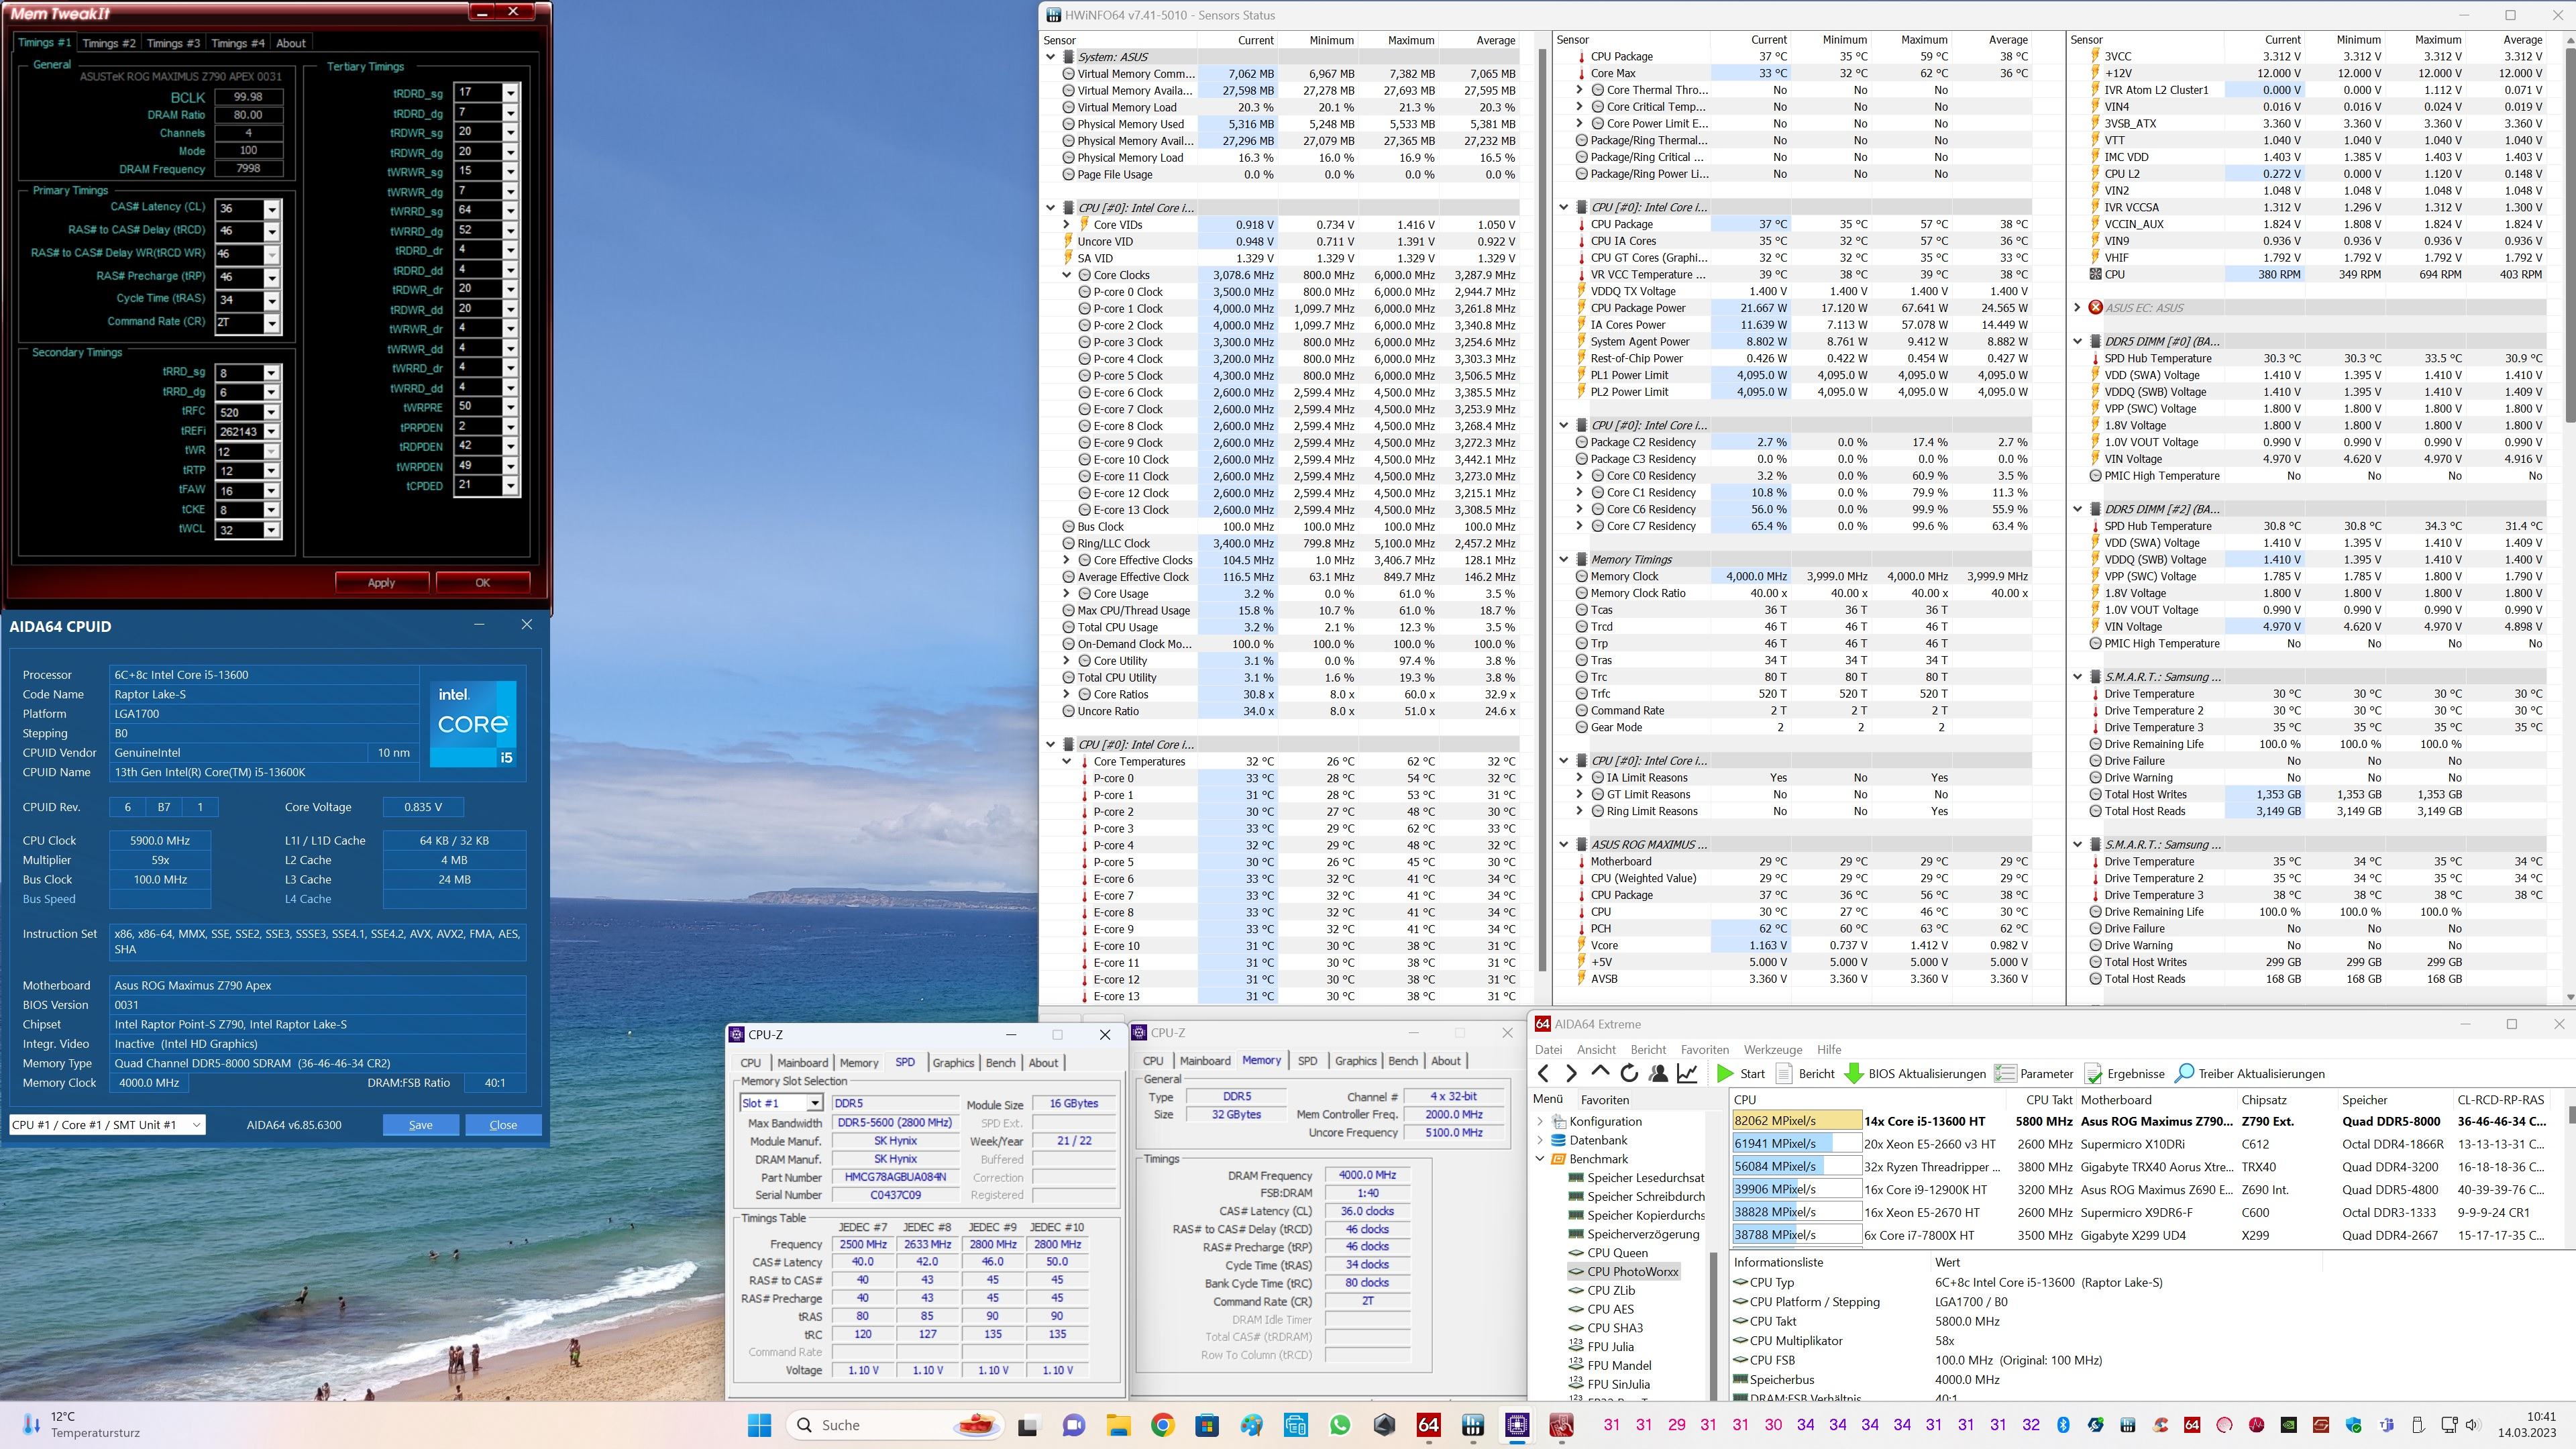Open the tRDRD_sg tertiary timing dropdown
The height and width of the screenshot is (1449, 2576).
511,93
